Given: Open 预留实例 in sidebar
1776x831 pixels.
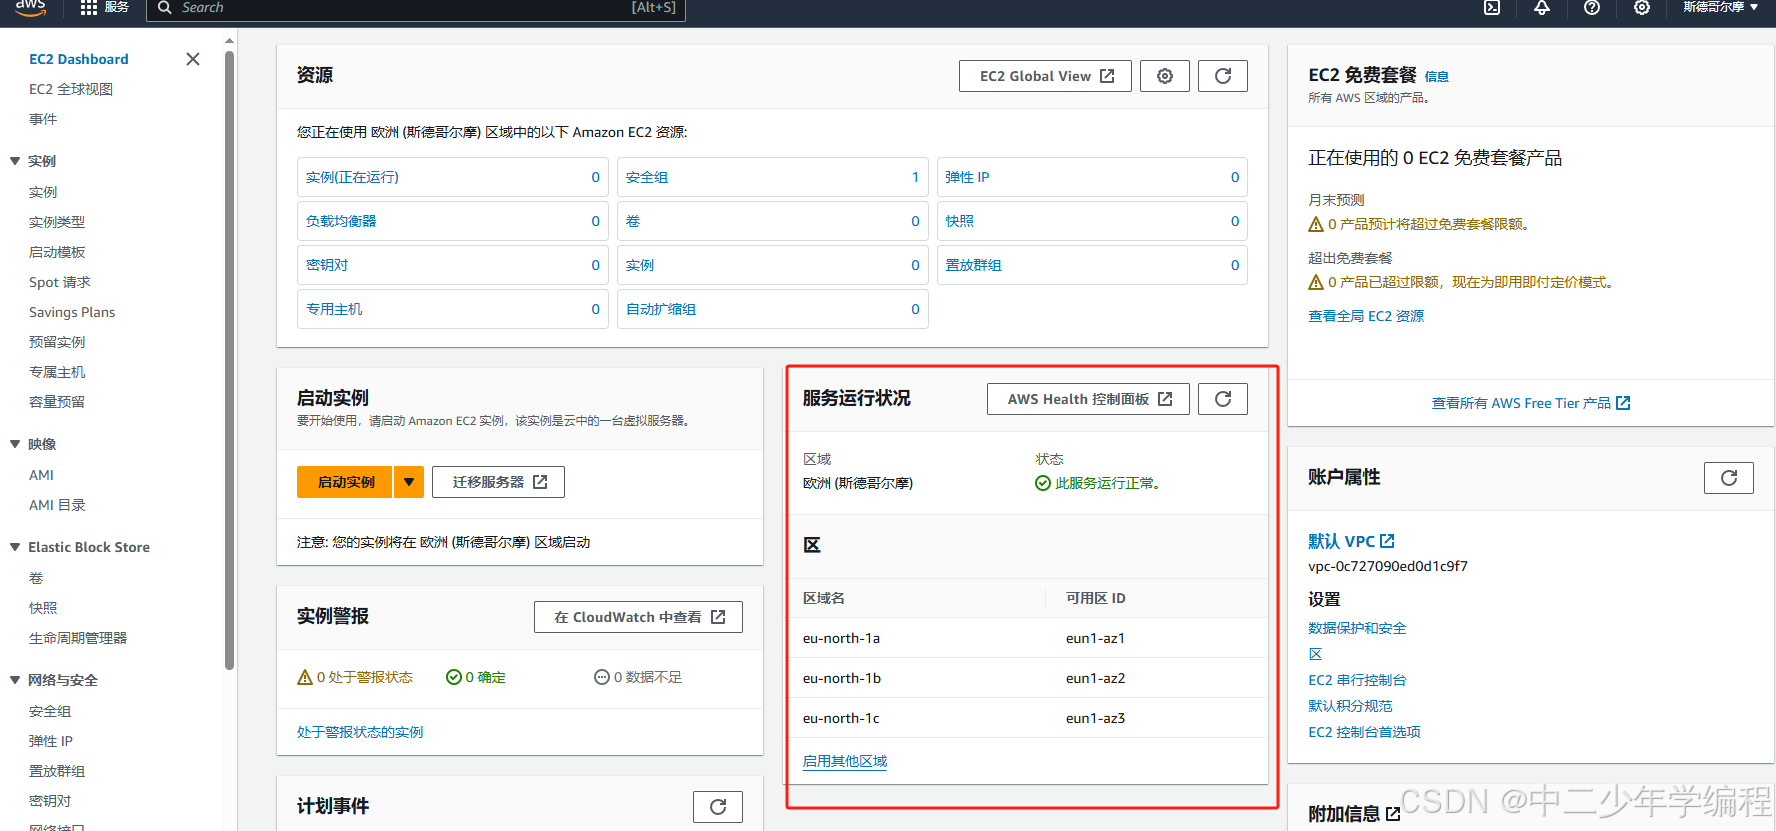Looking at the screenshot, I should [57, 342].
